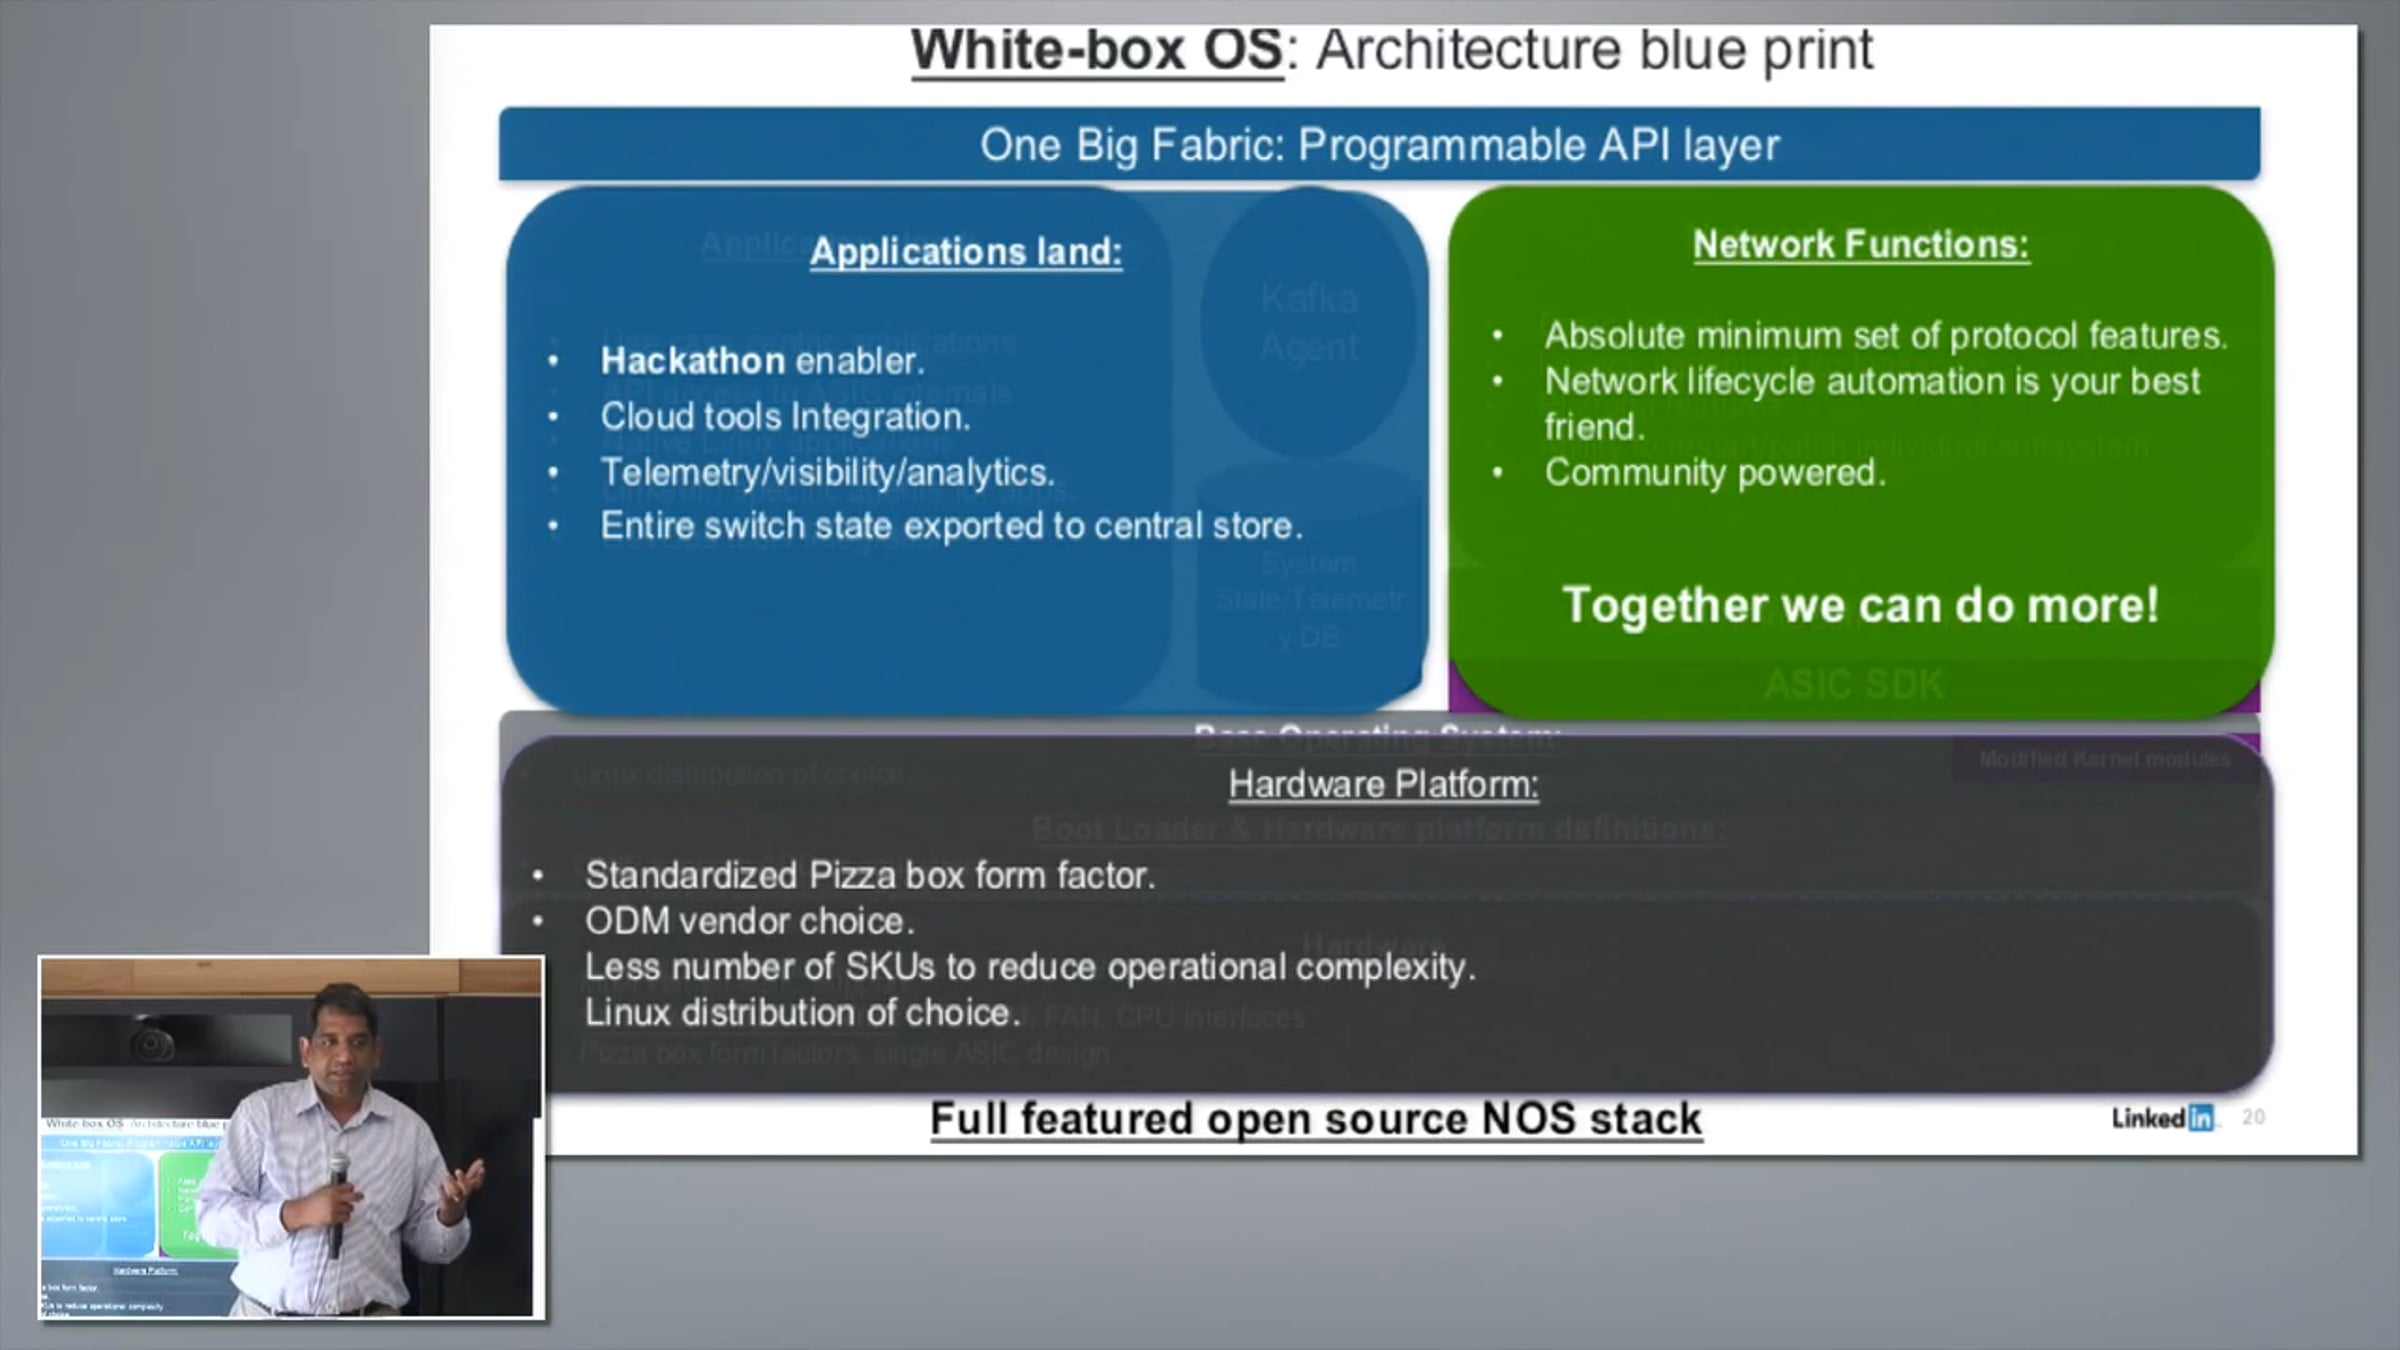Screen dimensions: 2400x1350
Task: Click the System State/Telemetry DB cylinder
Action: [1308, 600]
